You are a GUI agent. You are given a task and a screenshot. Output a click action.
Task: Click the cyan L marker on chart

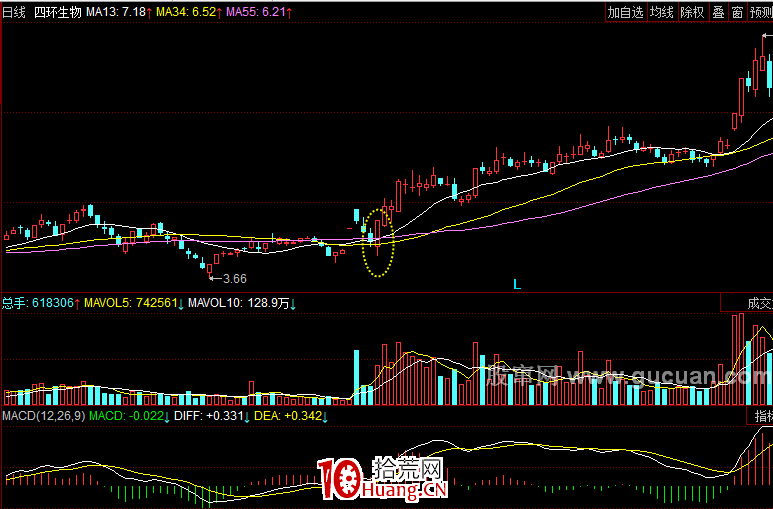517,285
